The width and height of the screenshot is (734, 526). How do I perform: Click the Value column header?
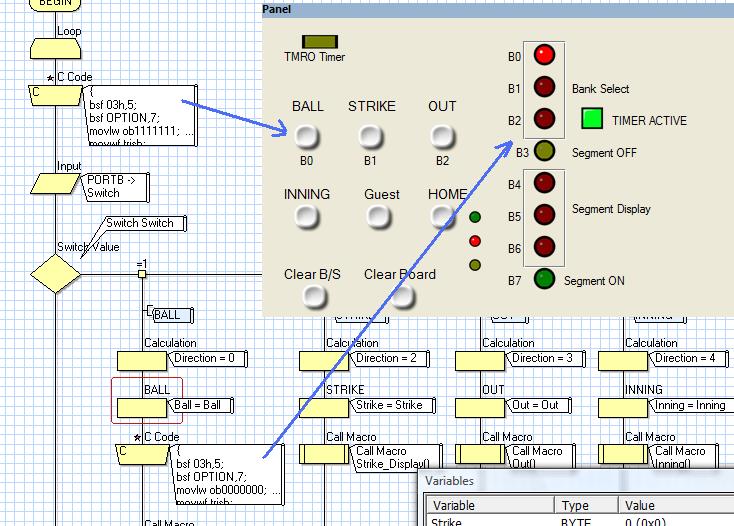676,505
